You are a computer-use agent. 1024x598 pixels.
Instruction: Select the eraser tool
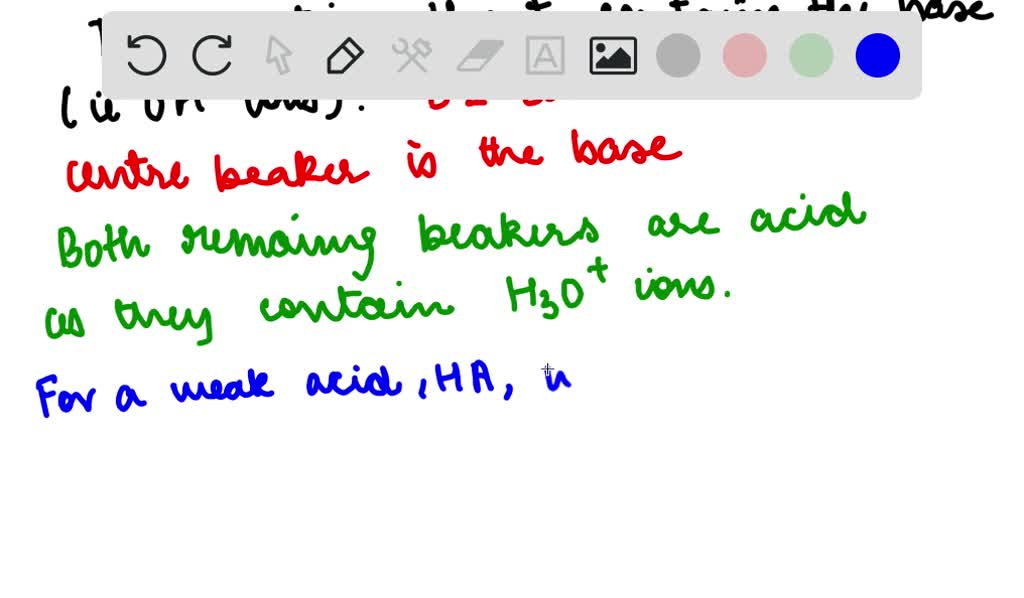[x=478, y=55]
